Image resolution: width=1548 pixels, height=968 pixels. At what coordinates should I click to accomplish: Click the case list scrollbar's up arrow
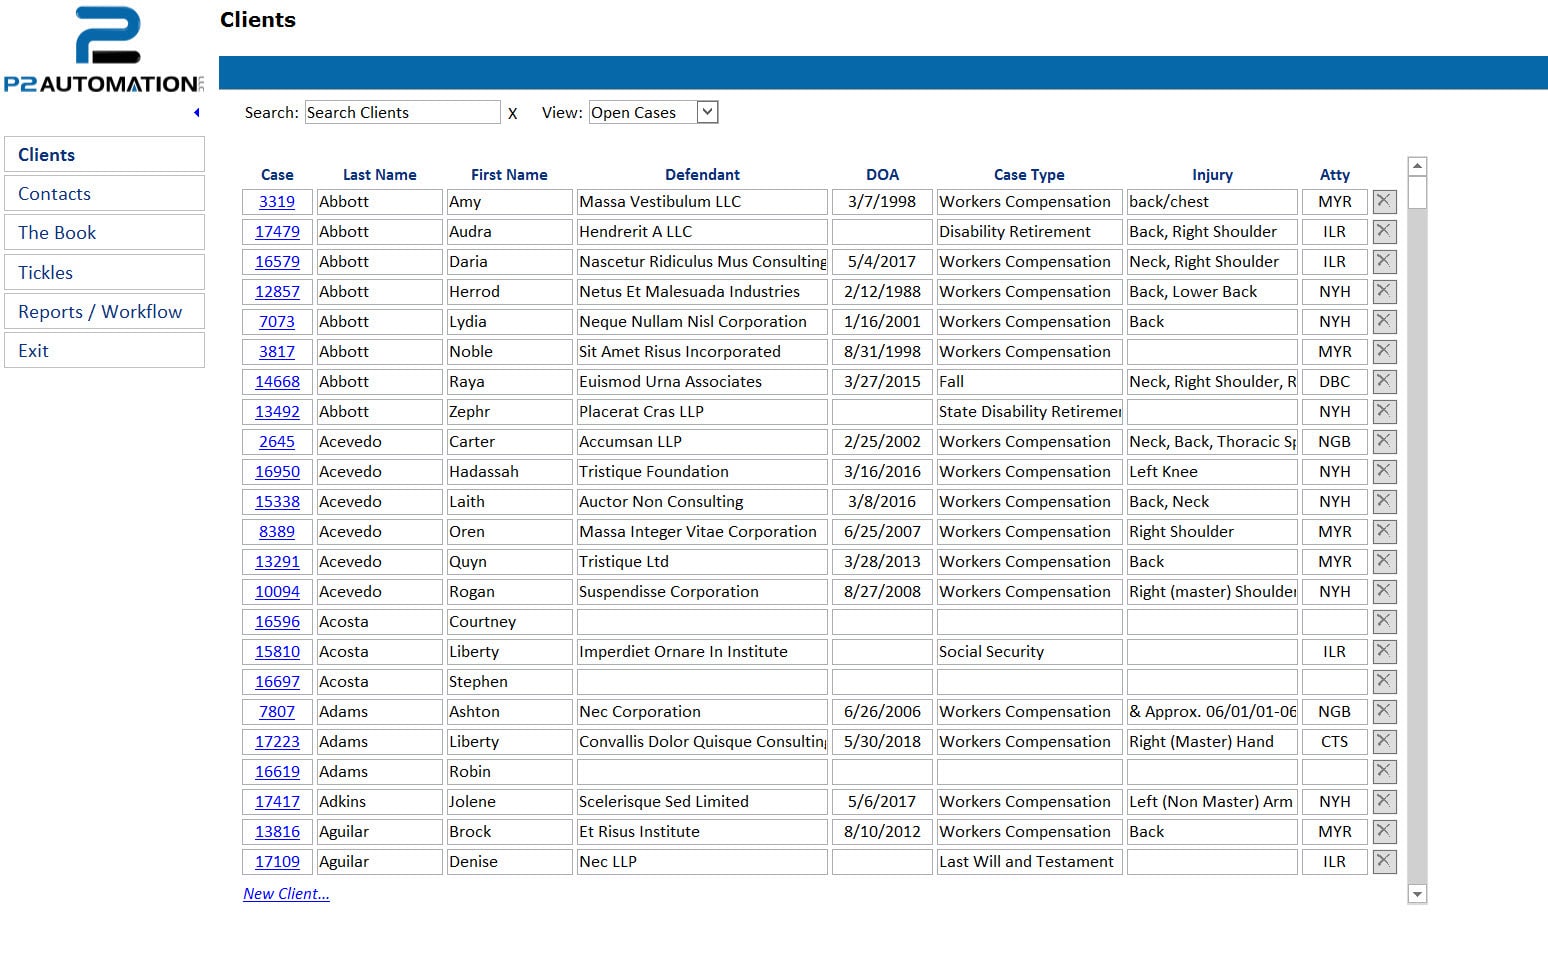(1417, 166)
